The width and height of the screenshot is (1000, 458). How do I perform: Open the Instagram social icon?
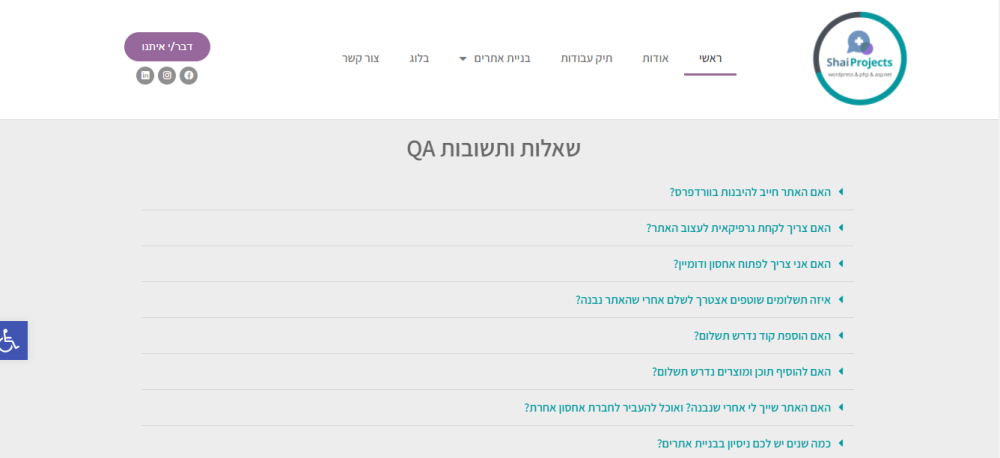tap(167, 76)
